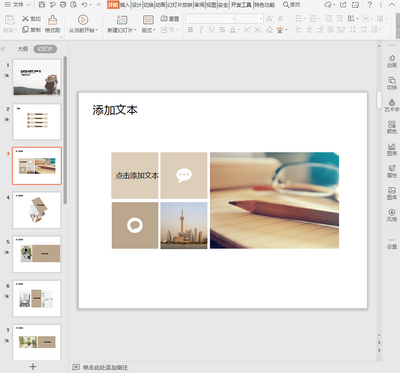
Task: Switch to the Slide Show (幻灯片放映) tab
Action: [180, 5]
